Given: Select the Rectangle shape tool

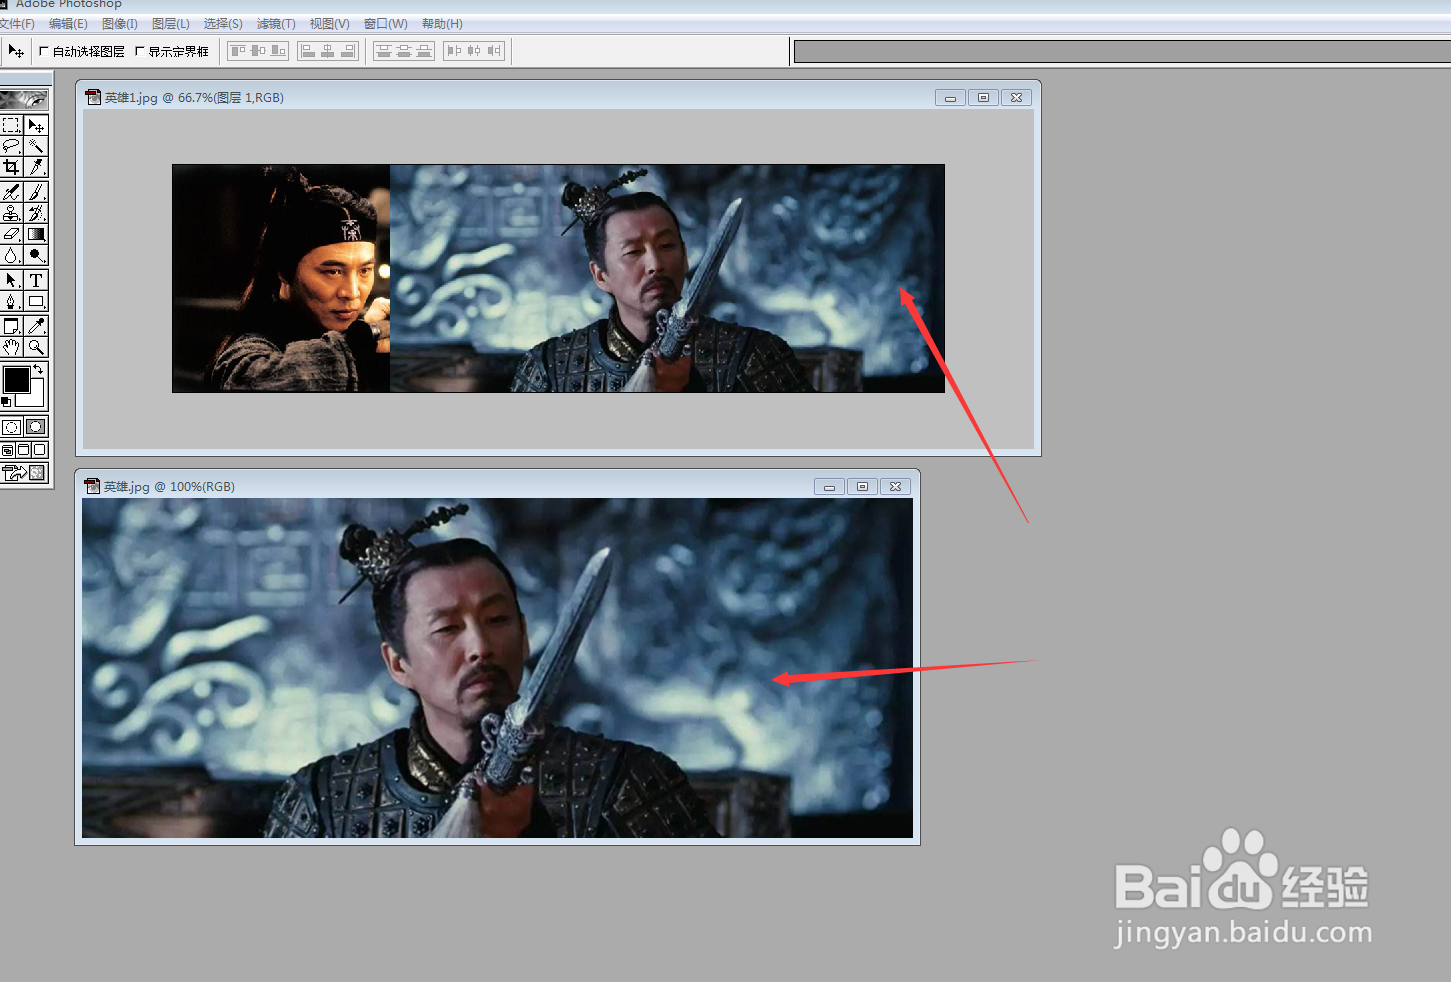Looking at the screenshot, I should pos(36,301).
